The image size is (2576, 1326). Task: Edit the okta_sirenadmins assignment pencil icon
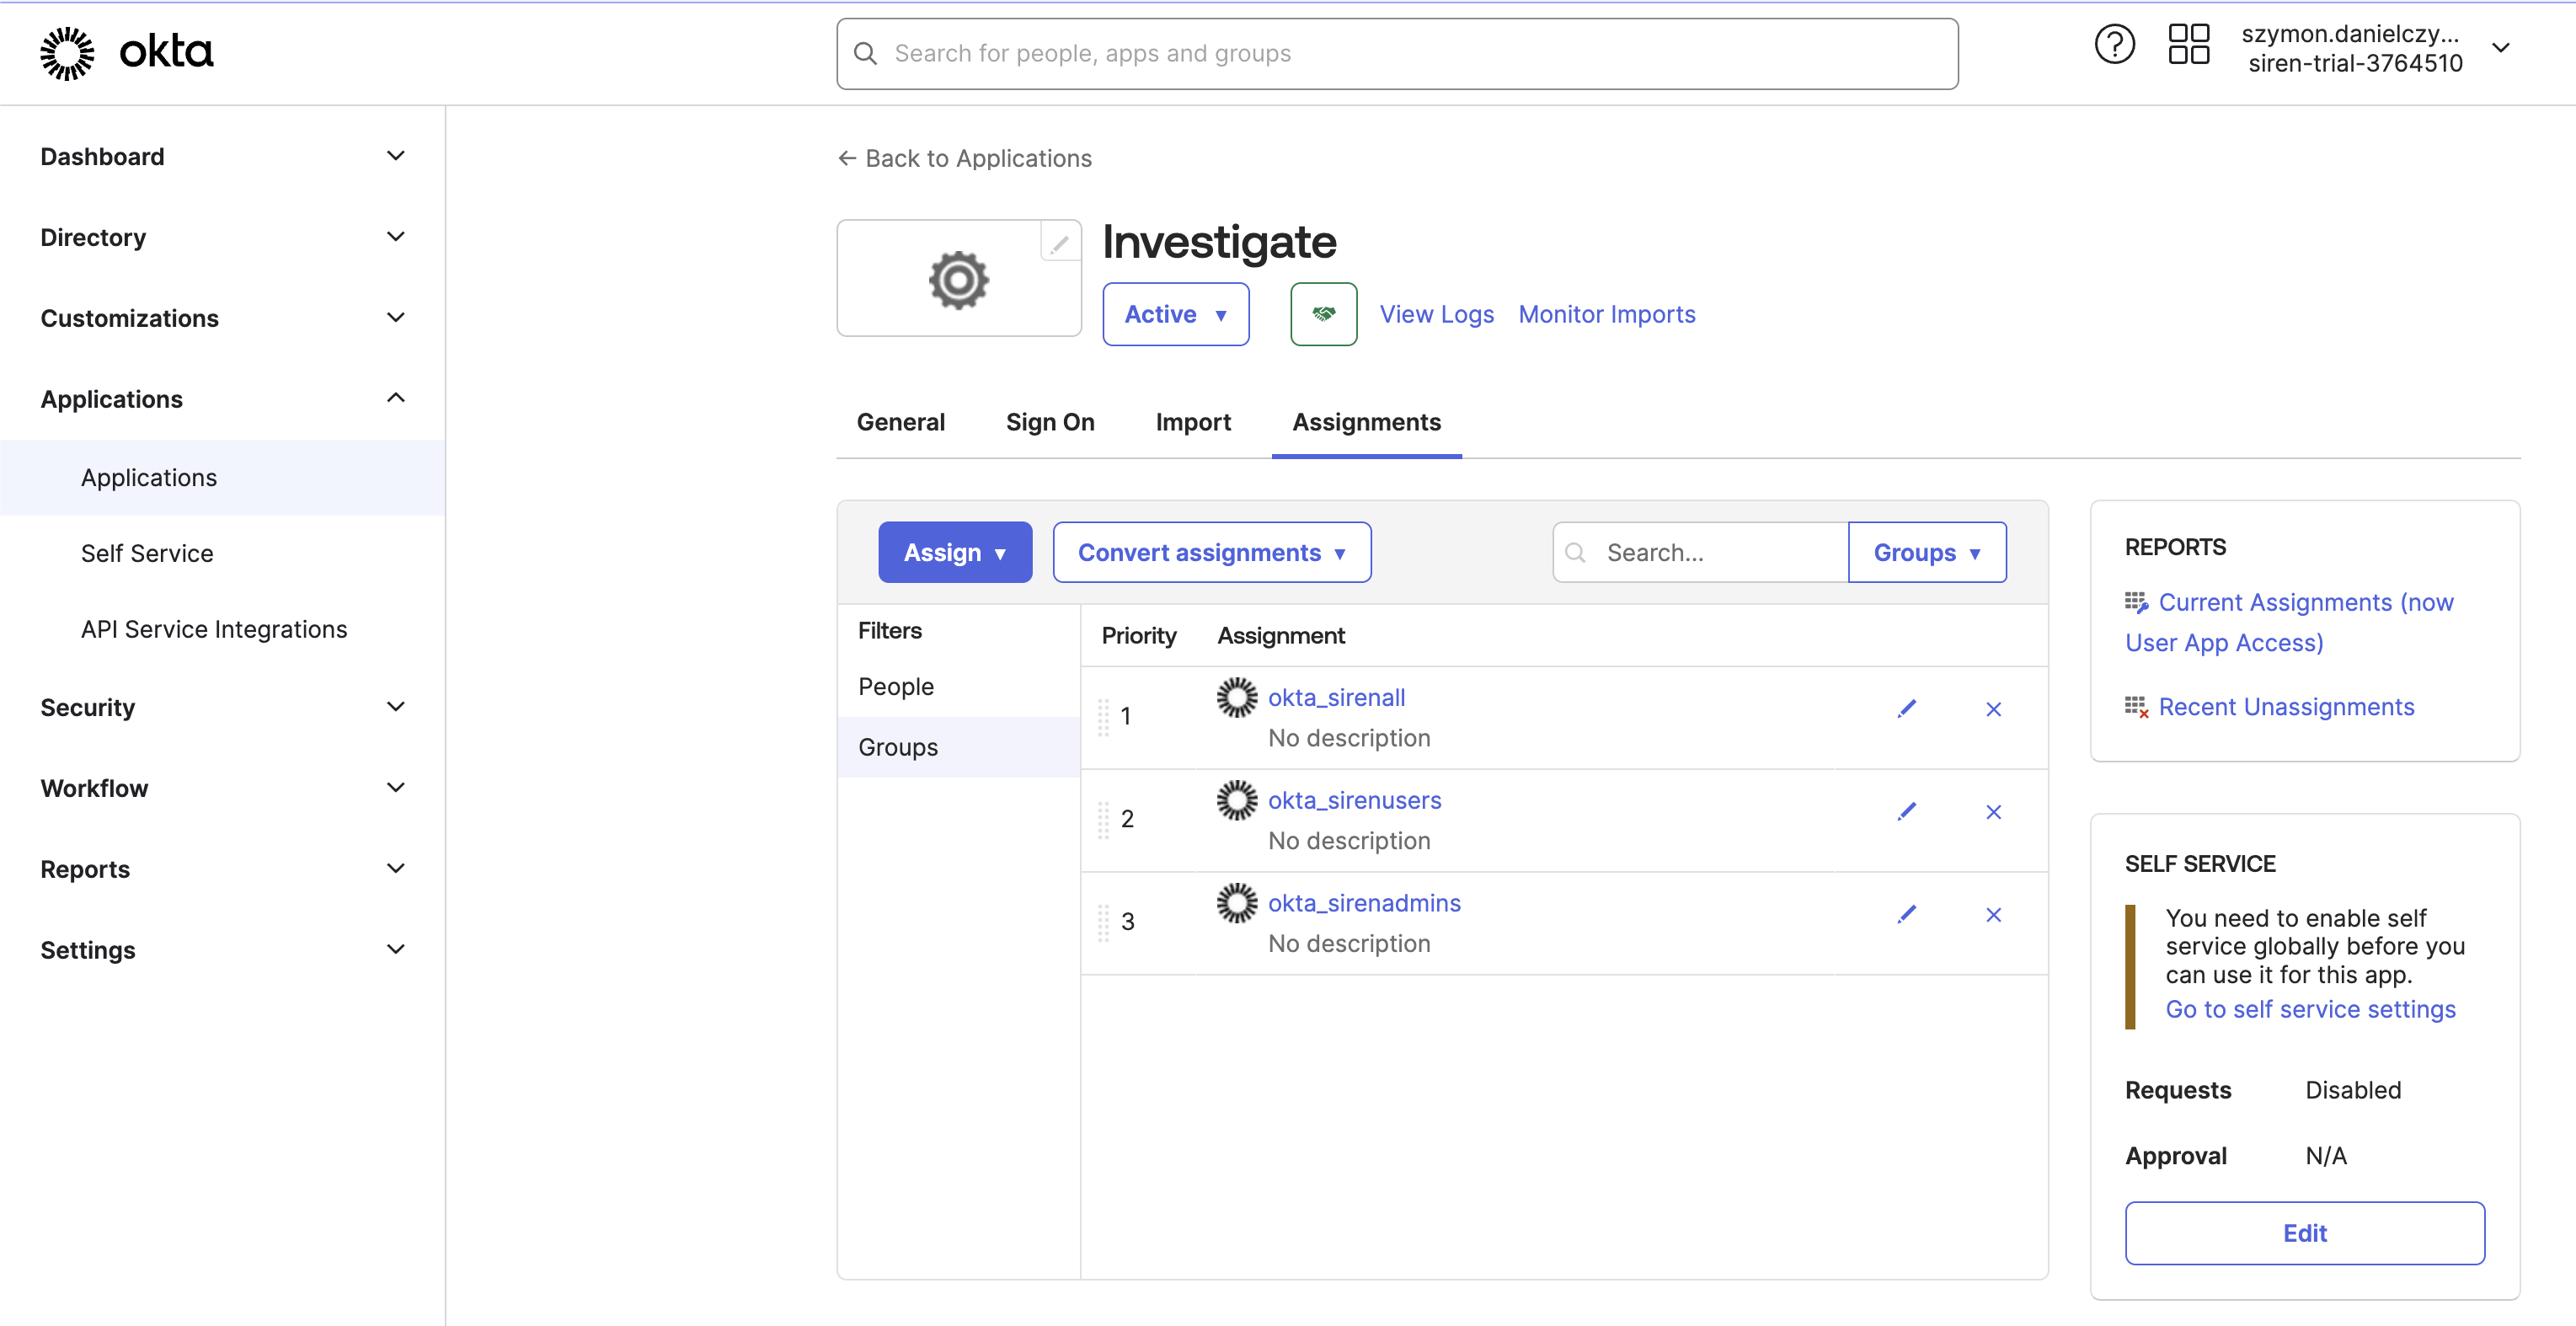coord(1908,913)
